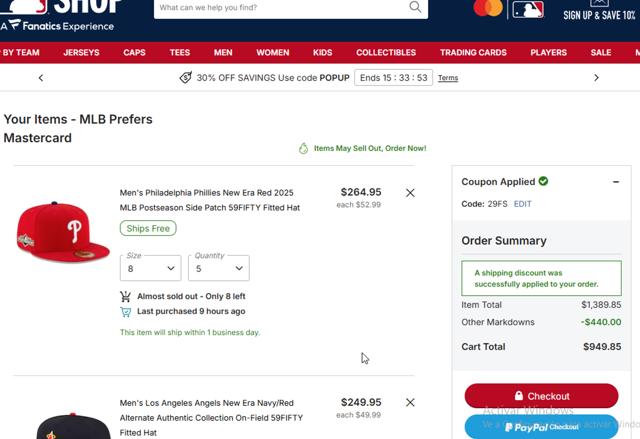
Task: Collapse the Coupon Applied section
Action: [616, 182]
